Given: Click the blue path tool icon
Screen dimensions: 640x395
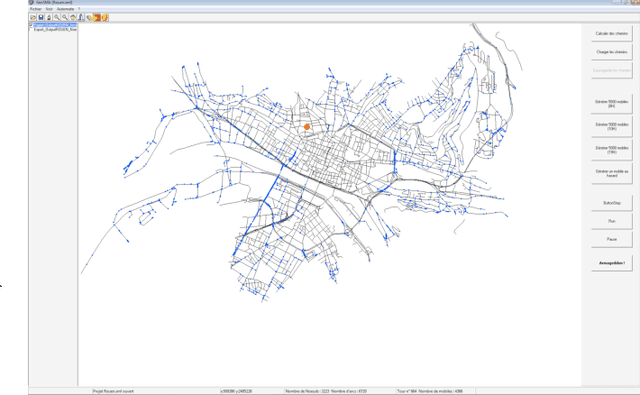Looking at the screenshot, I should pos(81,17).
